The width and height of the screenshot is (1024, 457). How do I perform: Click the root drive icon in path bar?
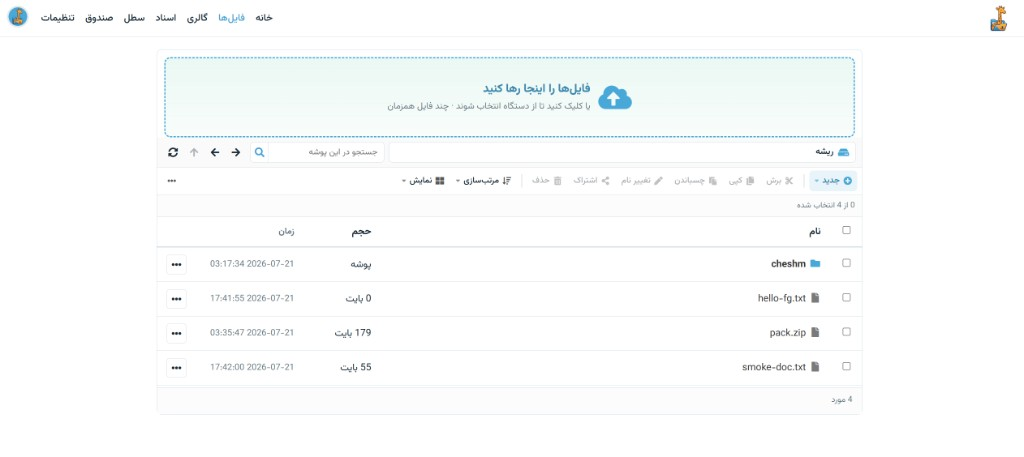843,152
